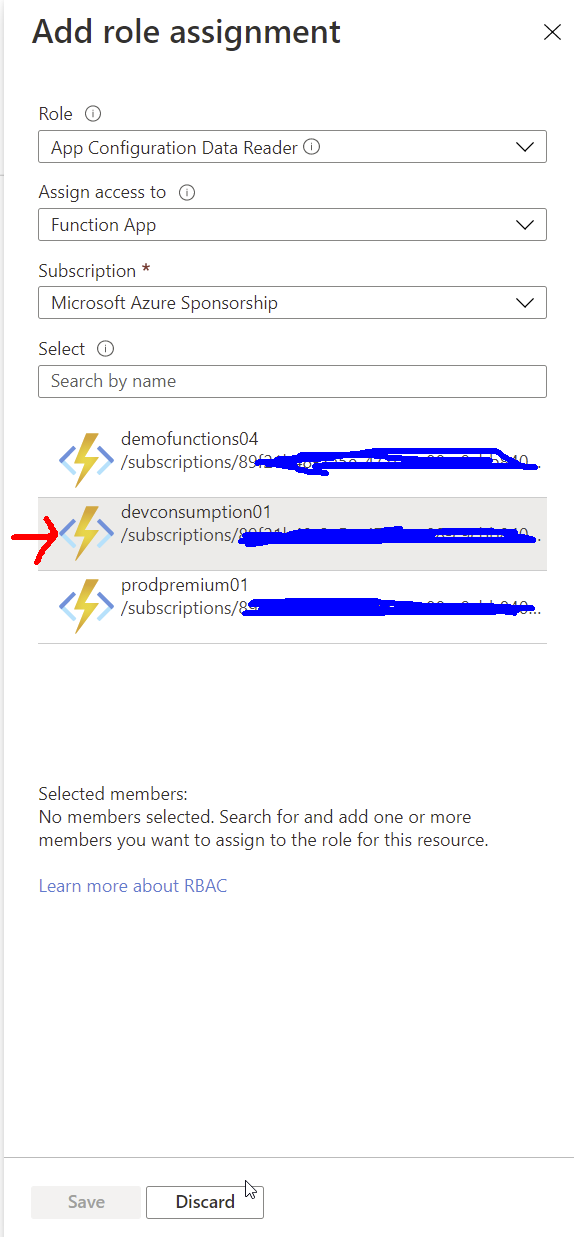This screenshot has height=1237, width=574.
Task: Click the Search by name field
Action: 292,381
